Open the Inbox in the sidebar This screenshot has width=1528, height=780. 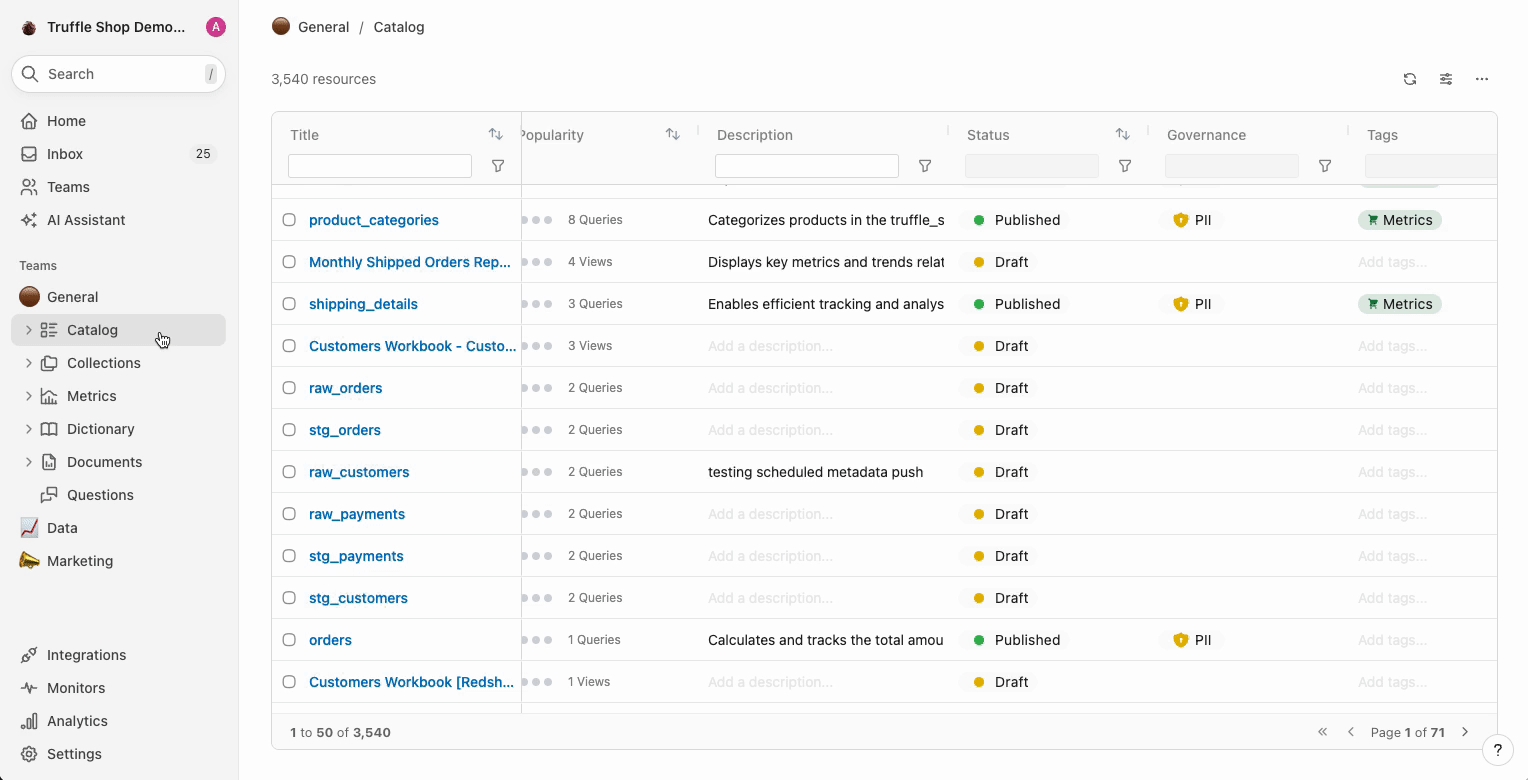[65, 154]
